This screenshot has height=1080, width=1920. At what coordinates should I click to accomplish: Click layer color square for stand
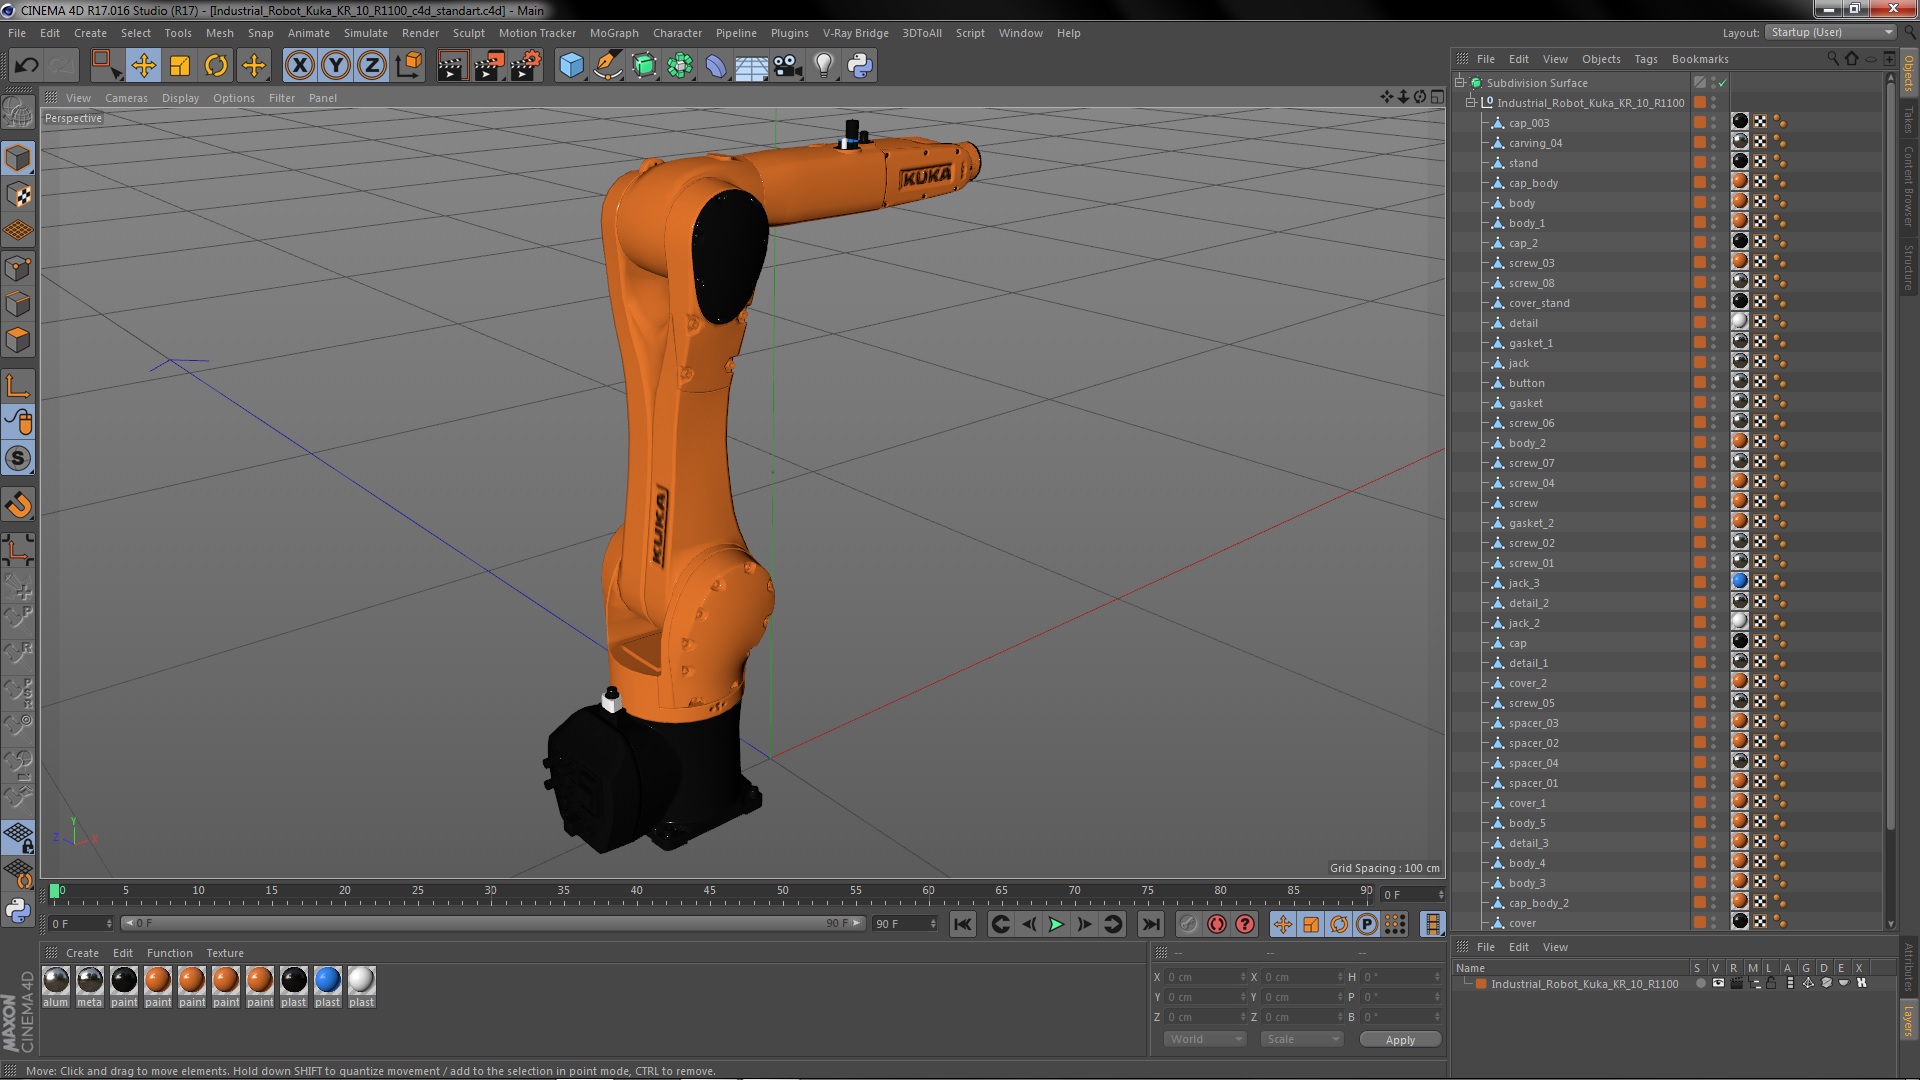click(x=1699, y=163)
